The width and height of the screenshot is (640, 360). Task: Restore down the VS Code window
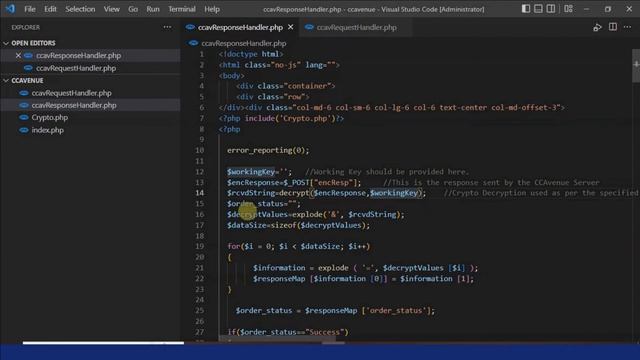click(608, 9)
